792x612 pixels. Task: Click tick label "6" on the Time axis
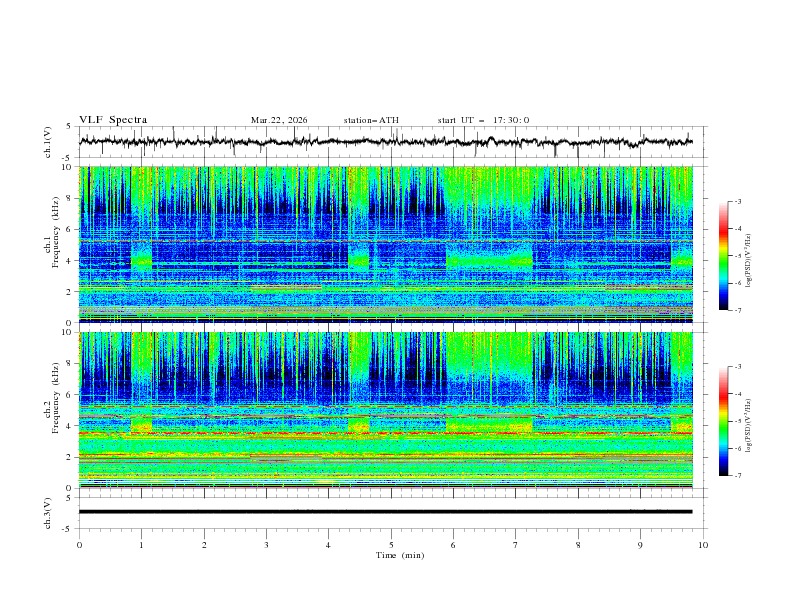[453, 545]
